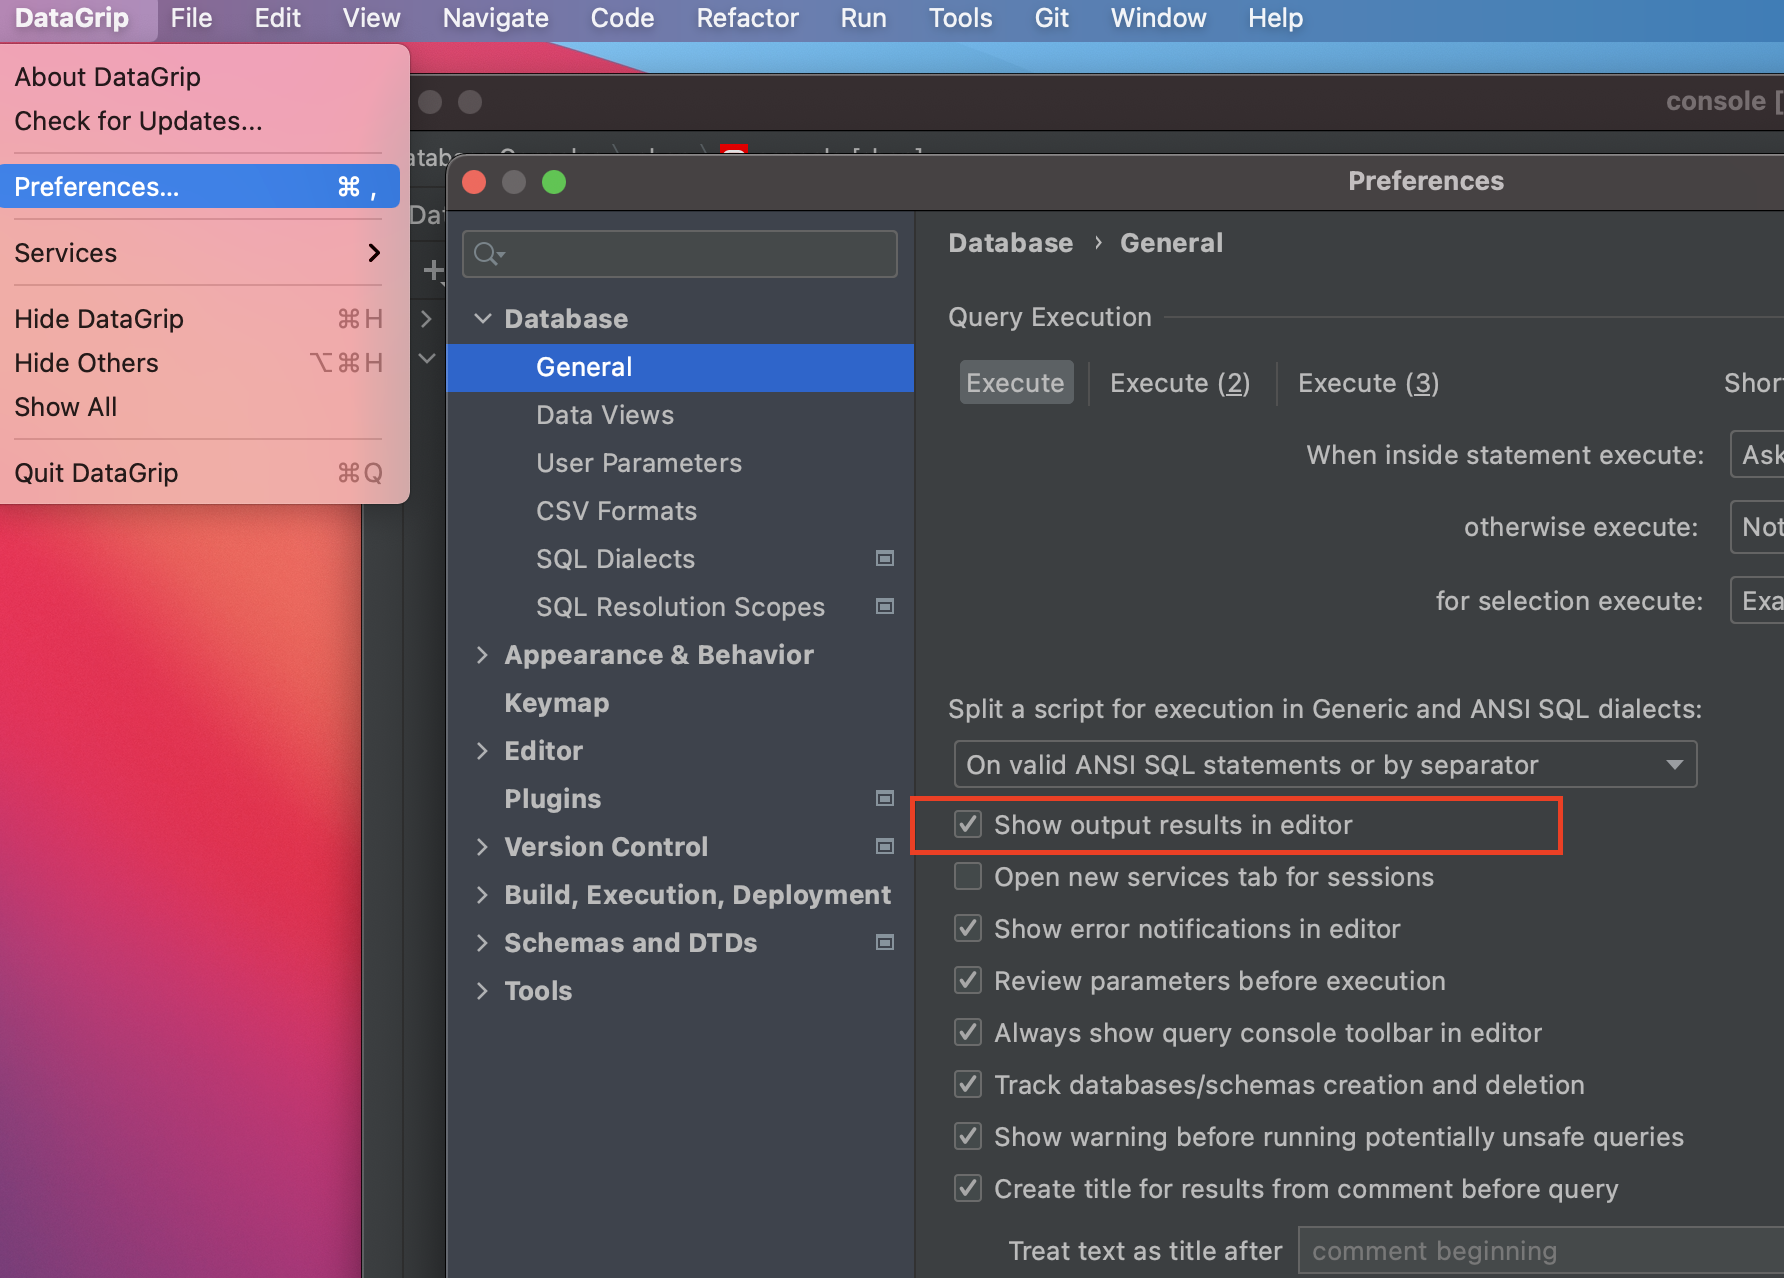Switch to the Execute (2) tab
This screenshot has width=1784, height=1278.
tap(1180, 382)
